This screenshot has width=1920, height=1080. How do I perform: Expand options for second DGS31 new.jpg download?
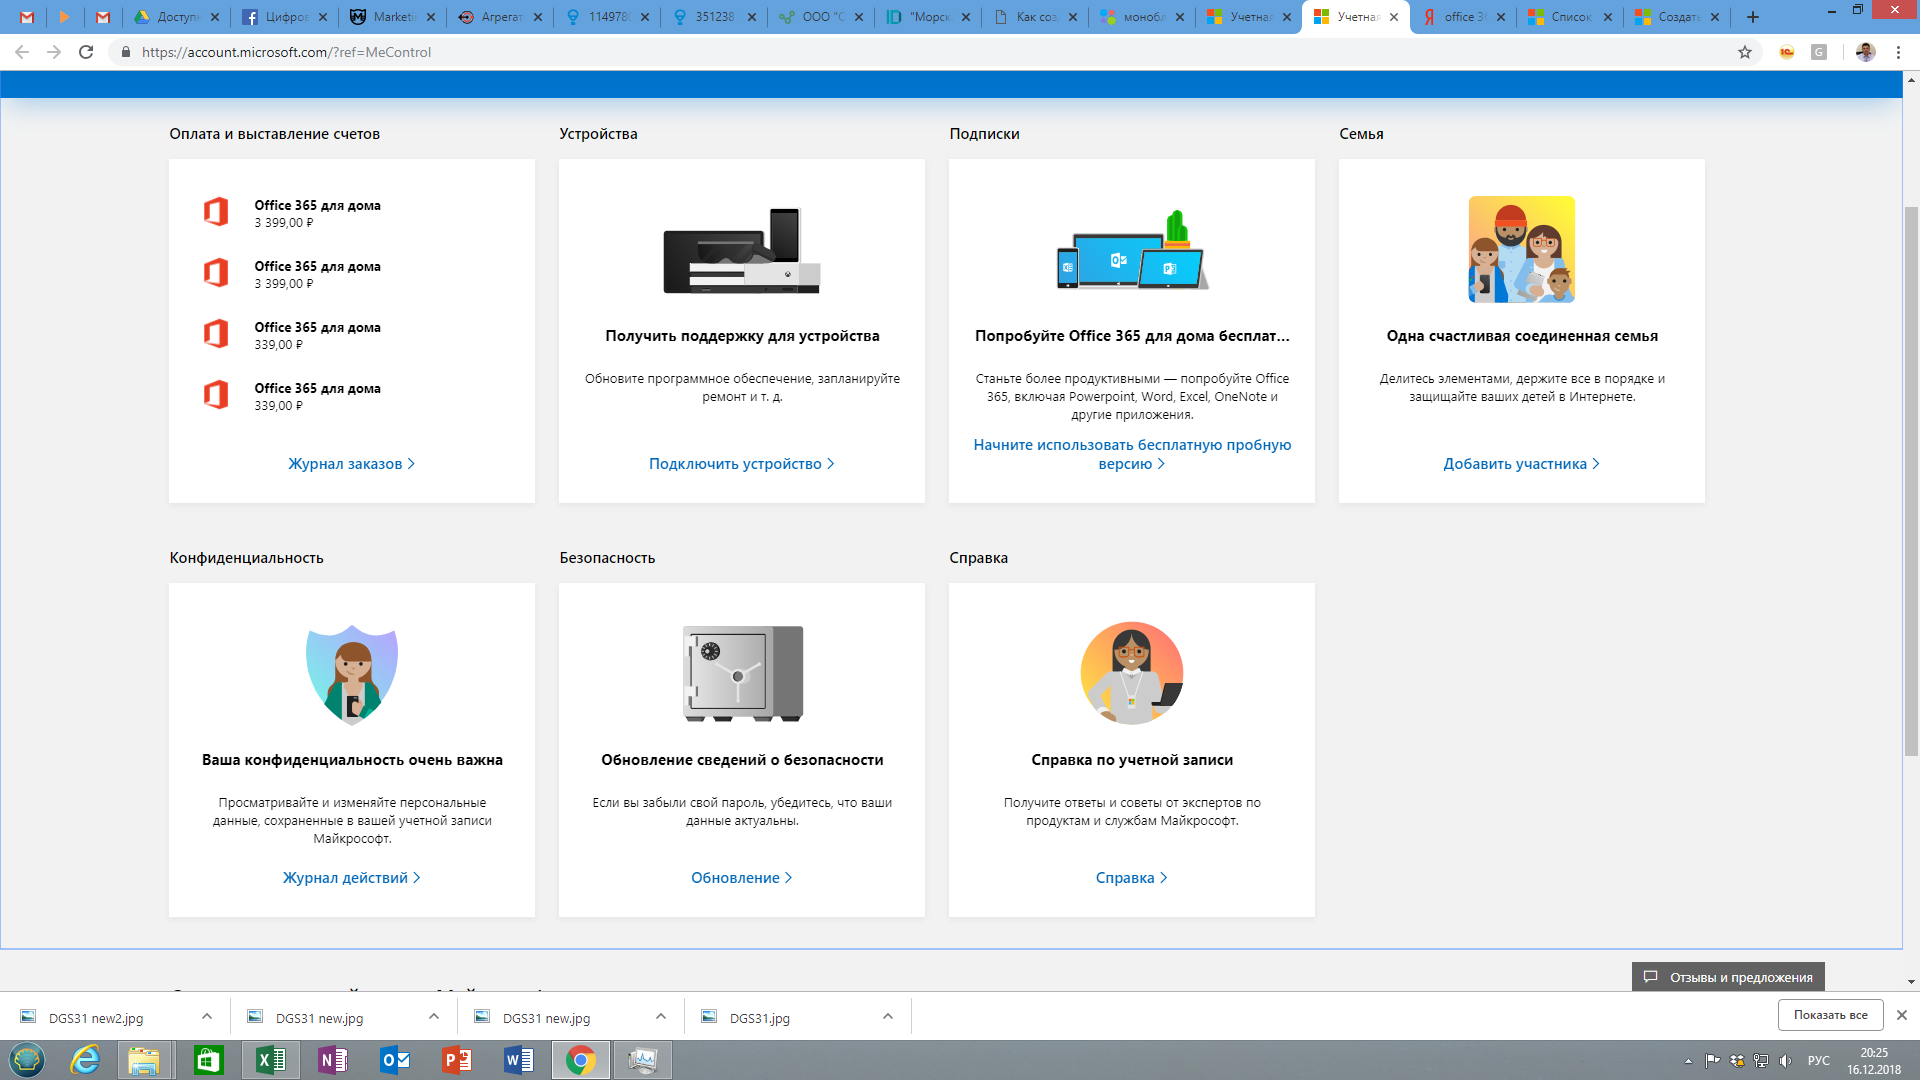point(661,1017)
